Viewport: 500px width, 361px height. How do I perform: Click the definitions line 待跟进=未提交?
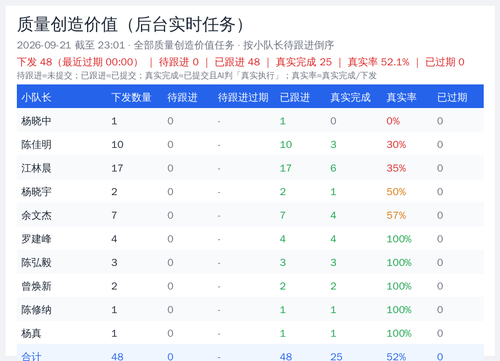point(44,76)
